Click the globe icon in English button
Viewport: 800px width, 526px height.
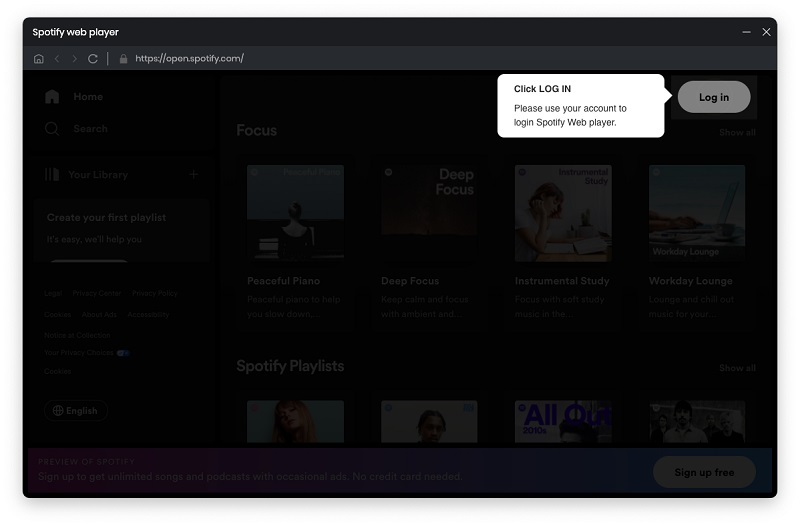(58, 411)
